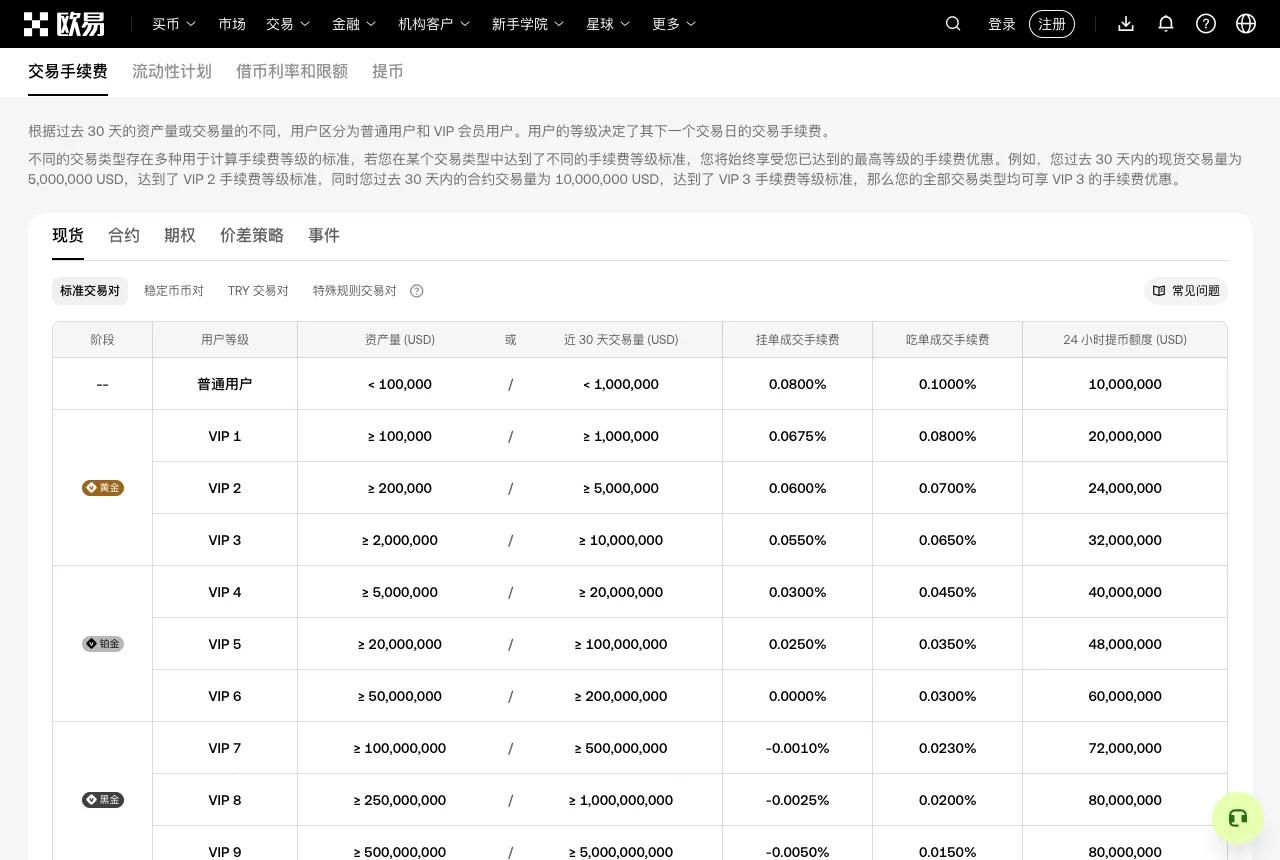Click the 登录 link
1280x860 pixels.
pyautogui.click(x=1002, y=24)
